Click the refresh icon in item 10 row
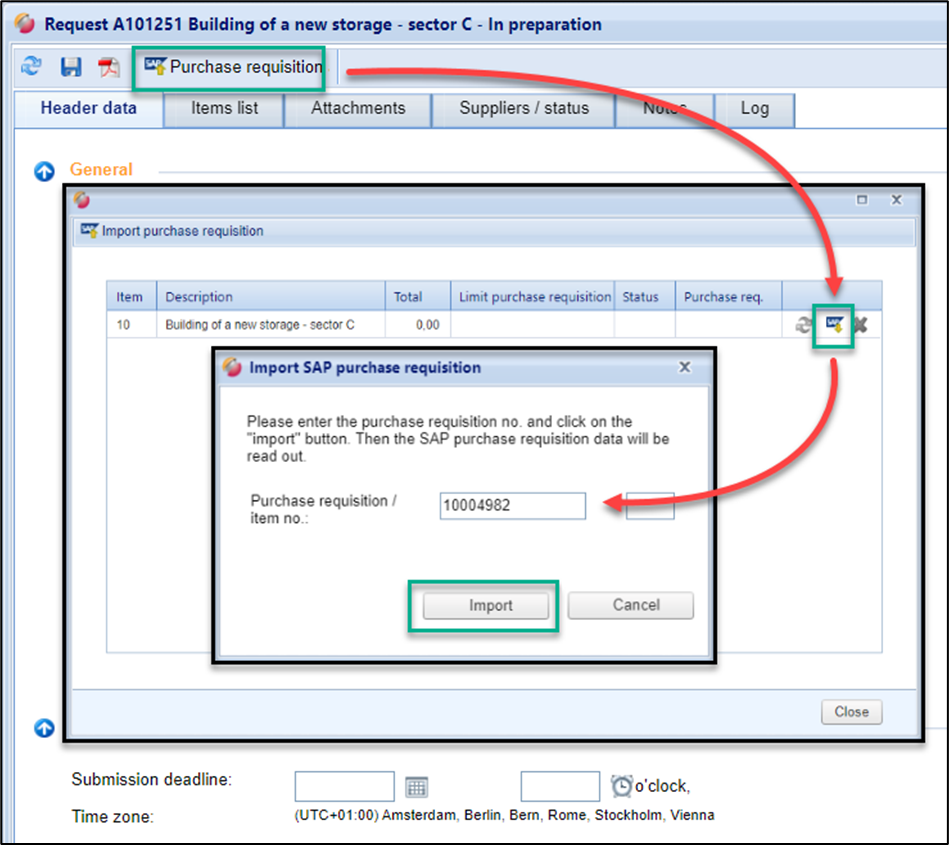The width and height of the screenshot is (949, 845). coord(804,325)
